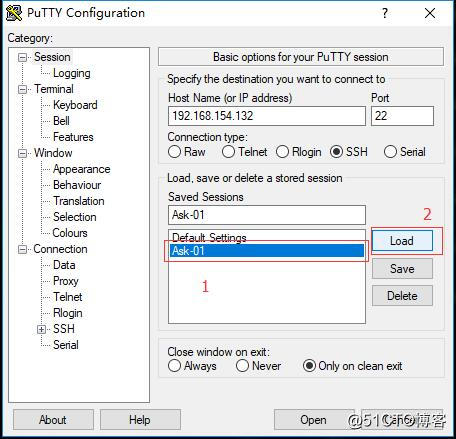
Task: Click the PuTTY icon in title bar
Action: coord(14,13)
